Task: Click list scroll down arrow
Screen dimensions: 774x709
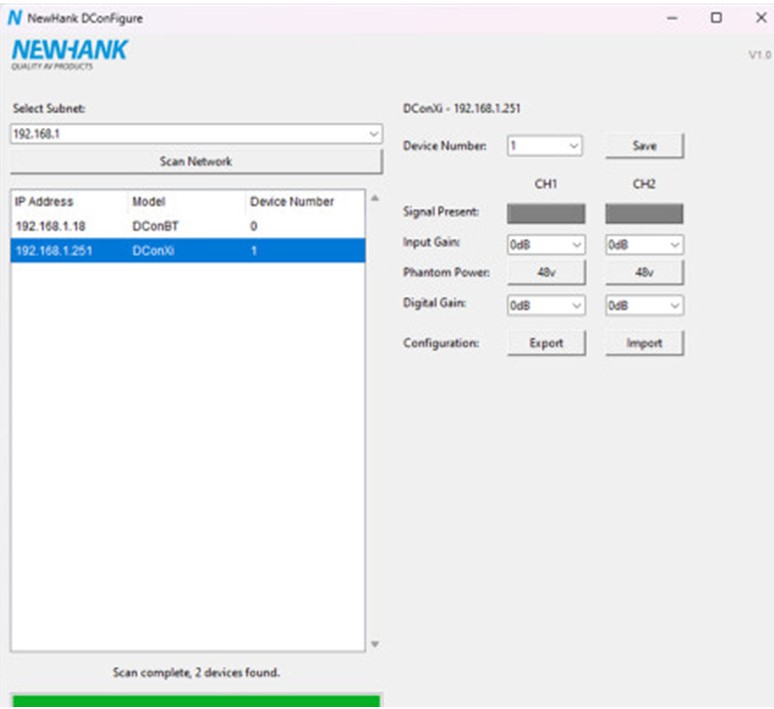Action: [x=375, y=644]
